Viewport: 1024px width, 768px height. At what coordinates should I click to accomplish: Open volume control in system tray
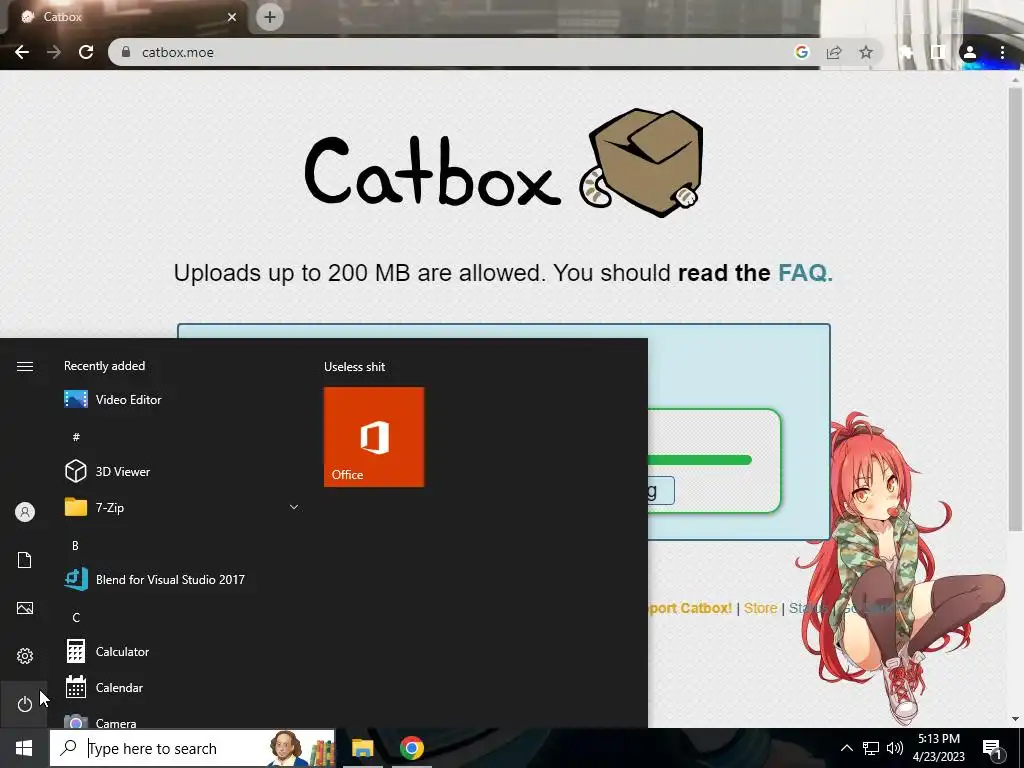(x=895, y=748)
